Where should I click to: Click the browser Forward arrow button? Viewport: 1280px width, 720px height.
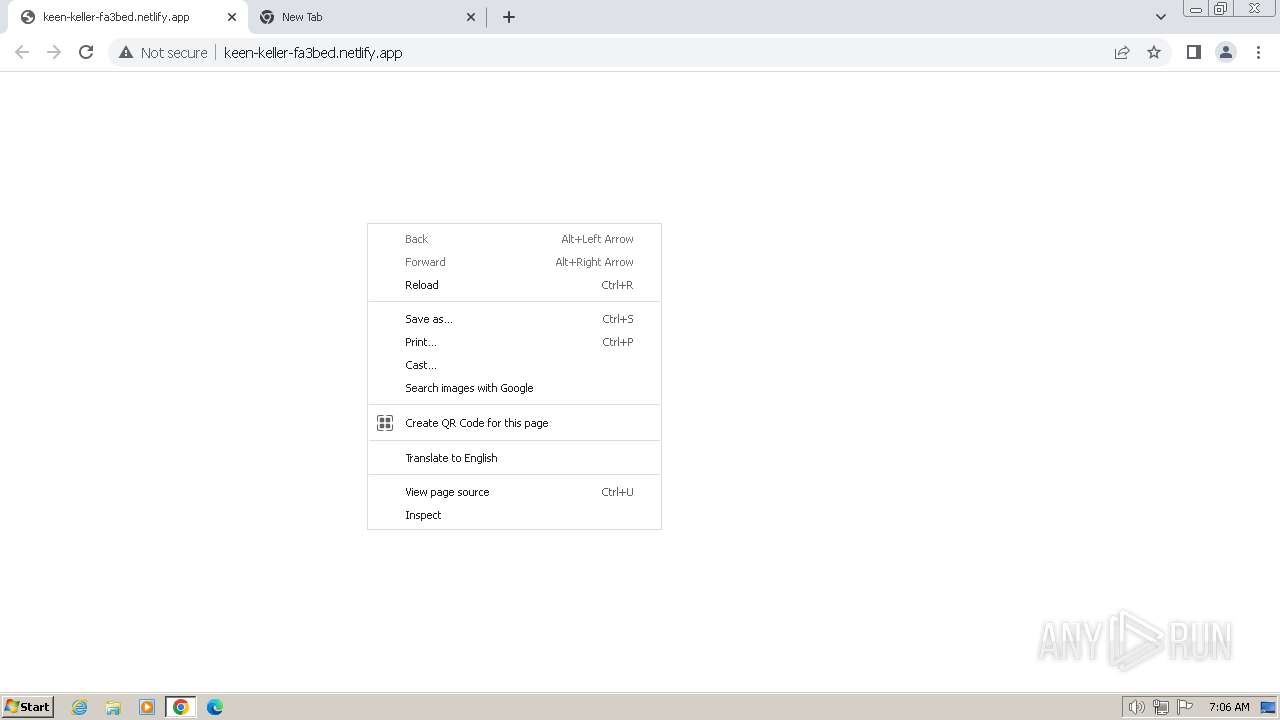54,52
